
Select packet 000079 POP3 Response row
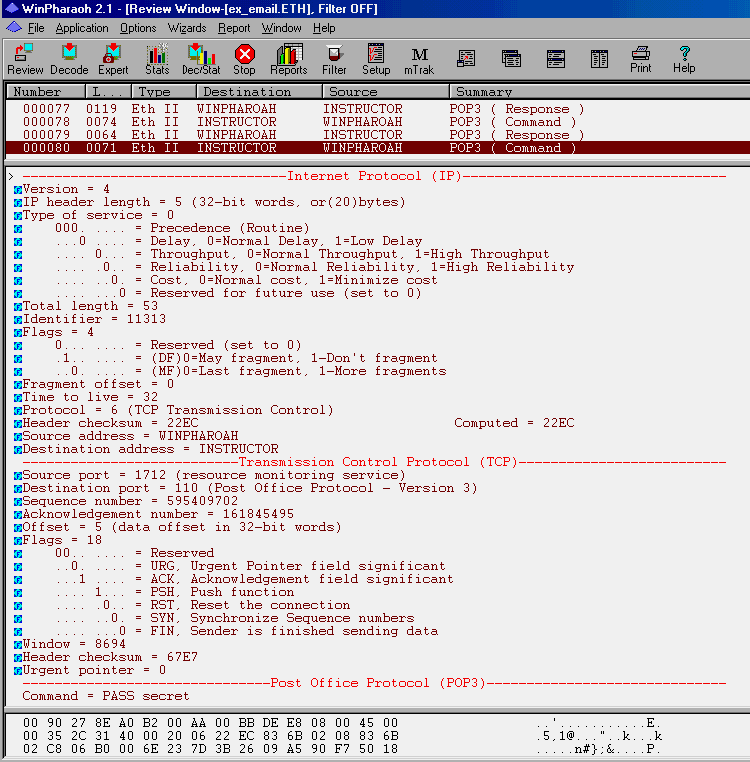click(x=300, y=135)
